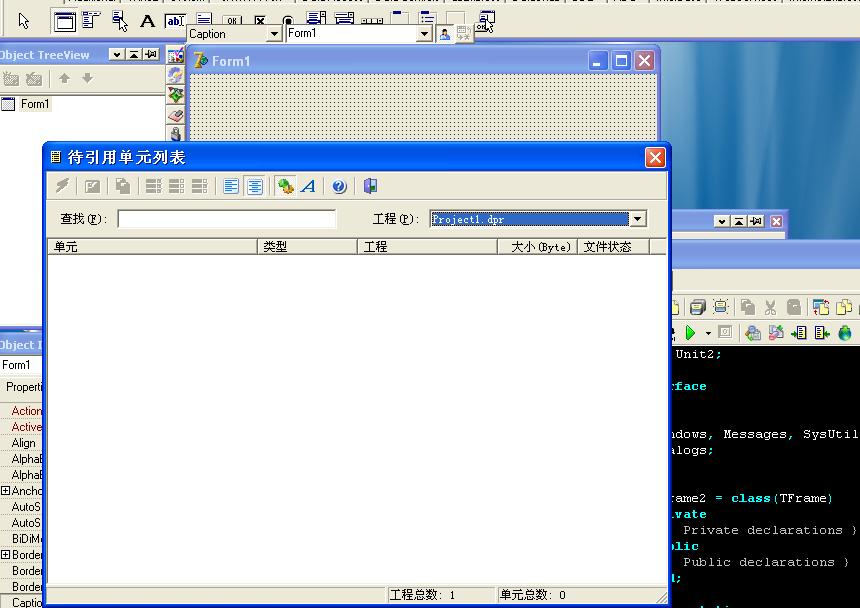The image size is (860, 608).
Task: Select the arrow pointer tool in palette
Action: [24, 21]
